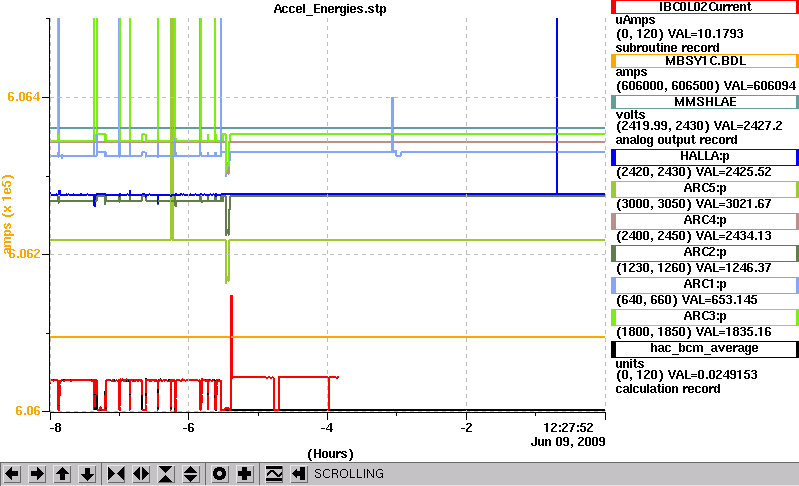Click the 'amps (x 1e5)' y-axis title
This screenshot has height=486, width=799.
[x=7, y=214]
